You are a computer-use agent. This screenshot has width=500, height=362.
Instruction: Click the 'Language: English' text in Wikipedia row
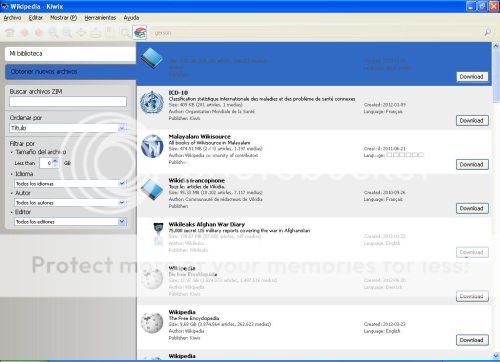click(x=382, y=331)
